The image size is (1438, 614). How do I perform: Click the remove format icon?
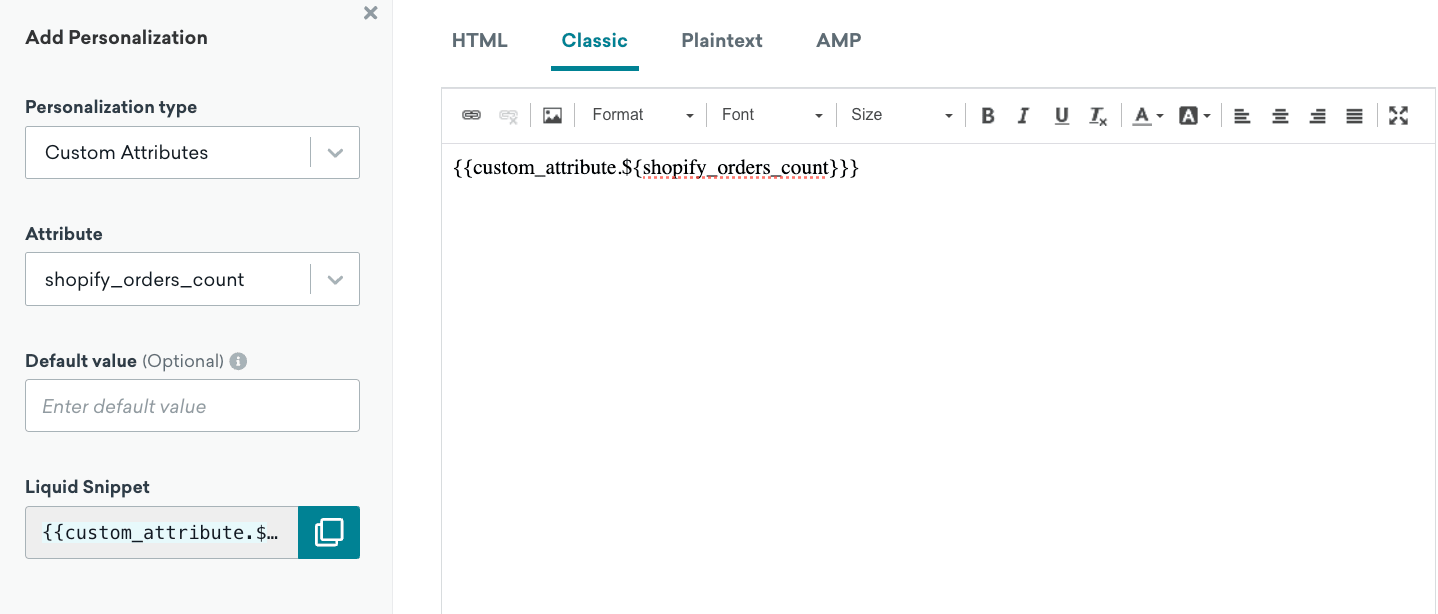[x=1098, y=115]
